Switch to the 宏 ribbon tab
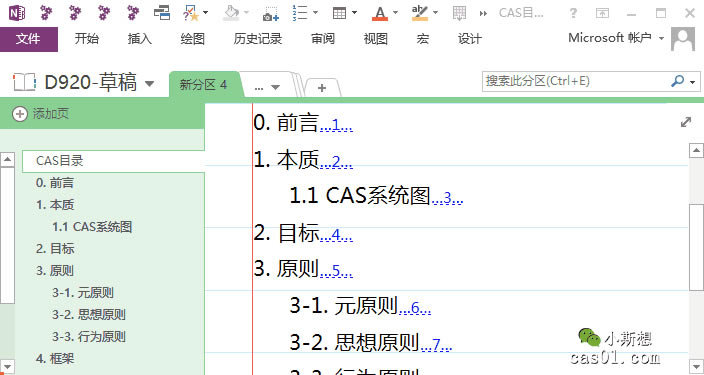The image size is (704, 375). [422, 39]
